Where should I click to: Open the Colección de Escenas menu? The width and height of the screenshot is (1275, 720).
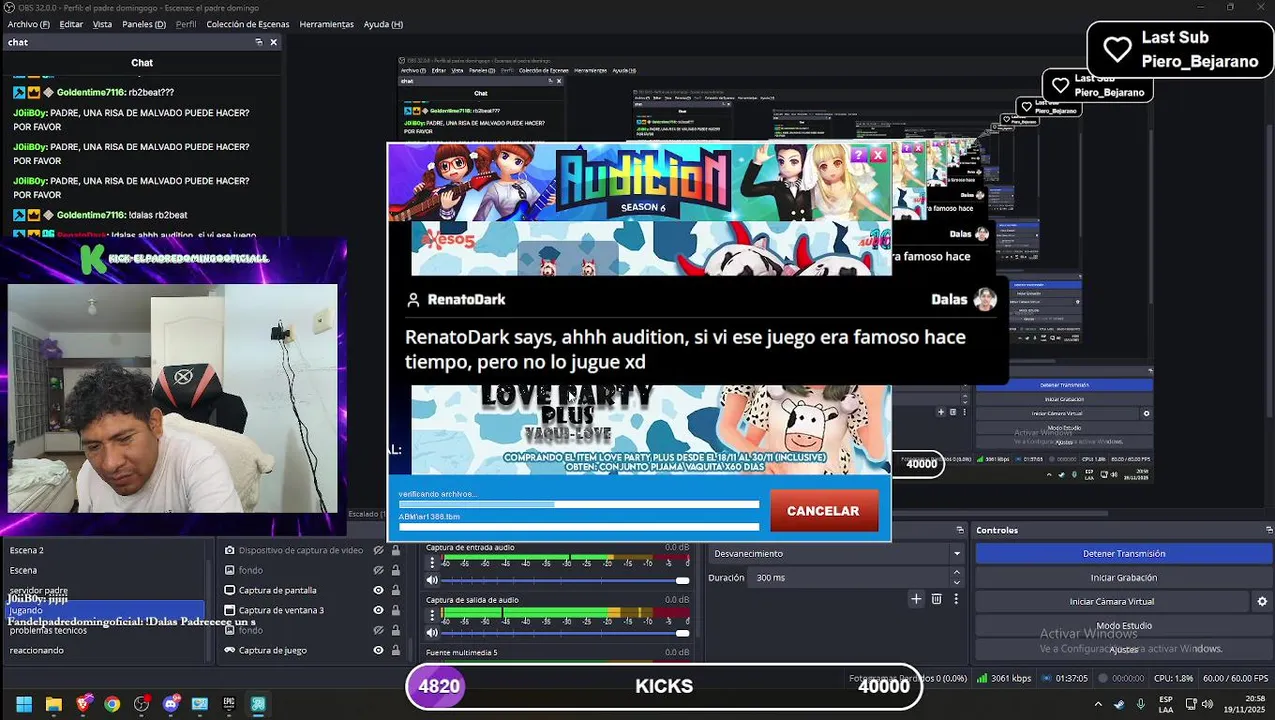click(x=248, y=24)
